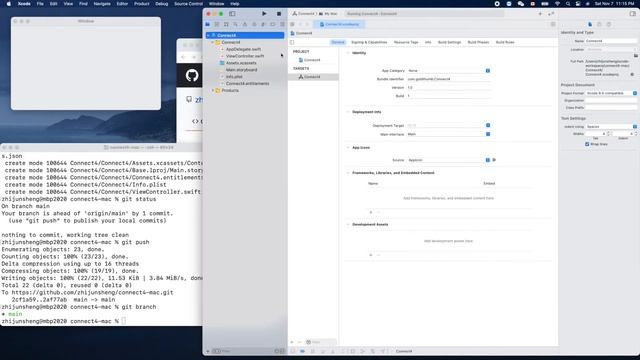Show the File inspector tab
The image size is (640, 360).
click(x=590, y=24)
